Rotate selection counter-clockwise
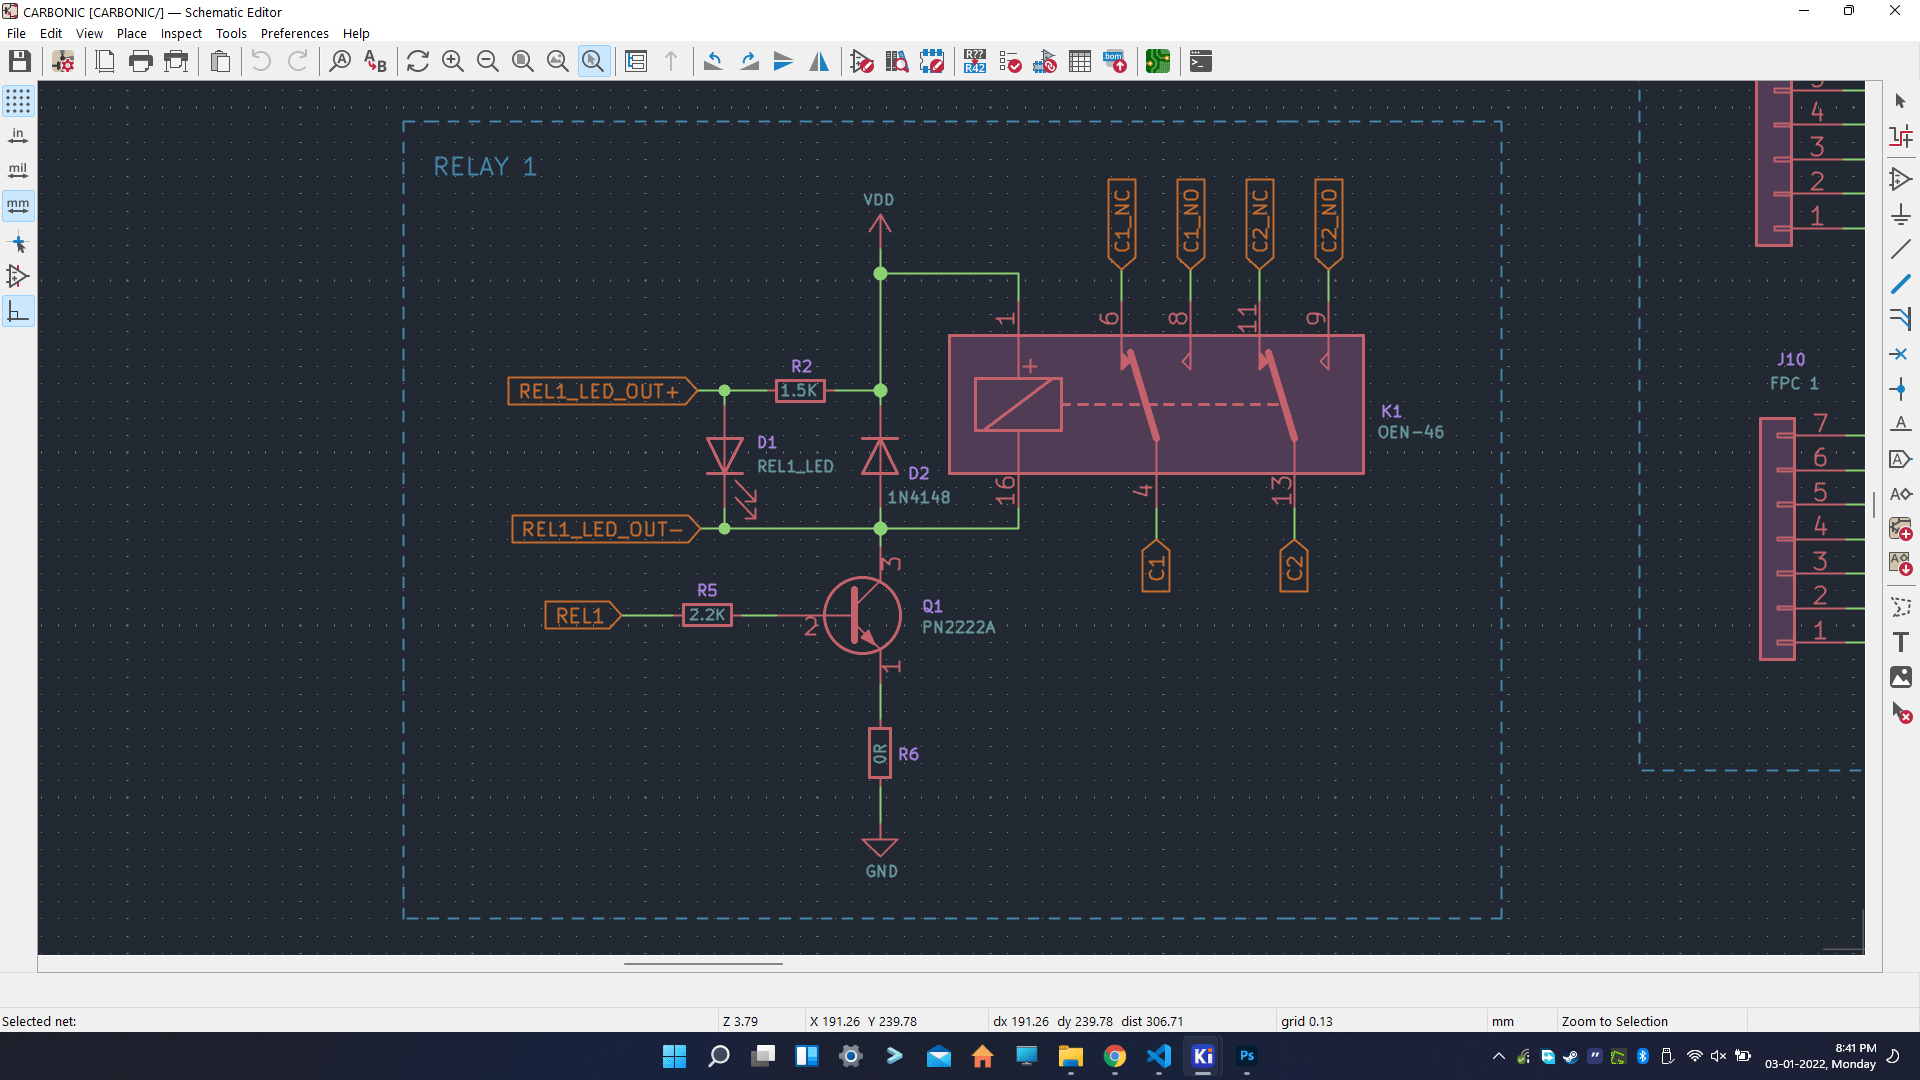 coord(713,62)
